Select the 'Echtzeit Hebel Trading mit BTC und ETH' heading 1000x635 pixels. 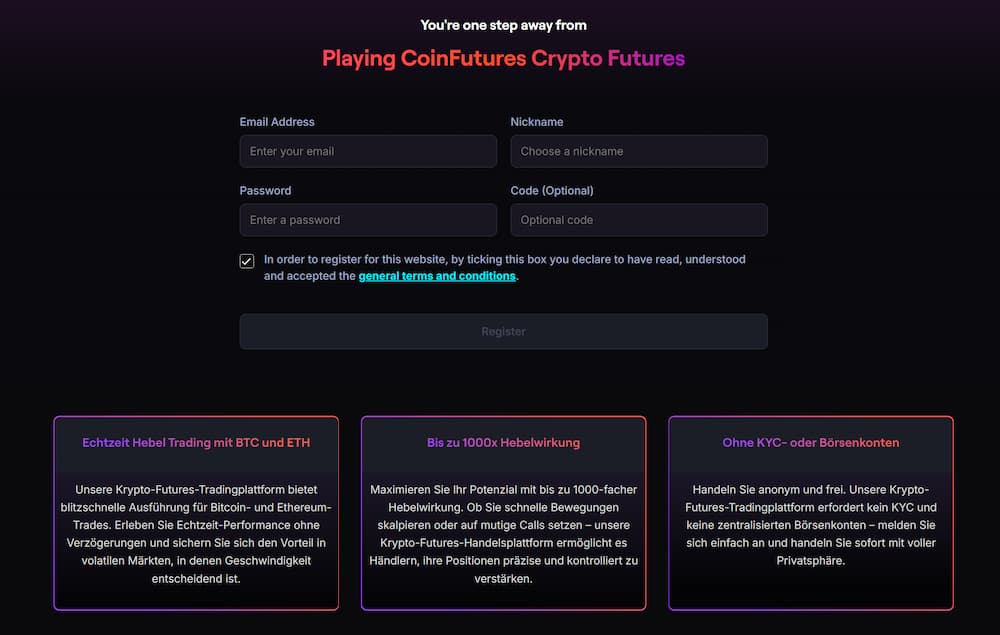point(196,442)
